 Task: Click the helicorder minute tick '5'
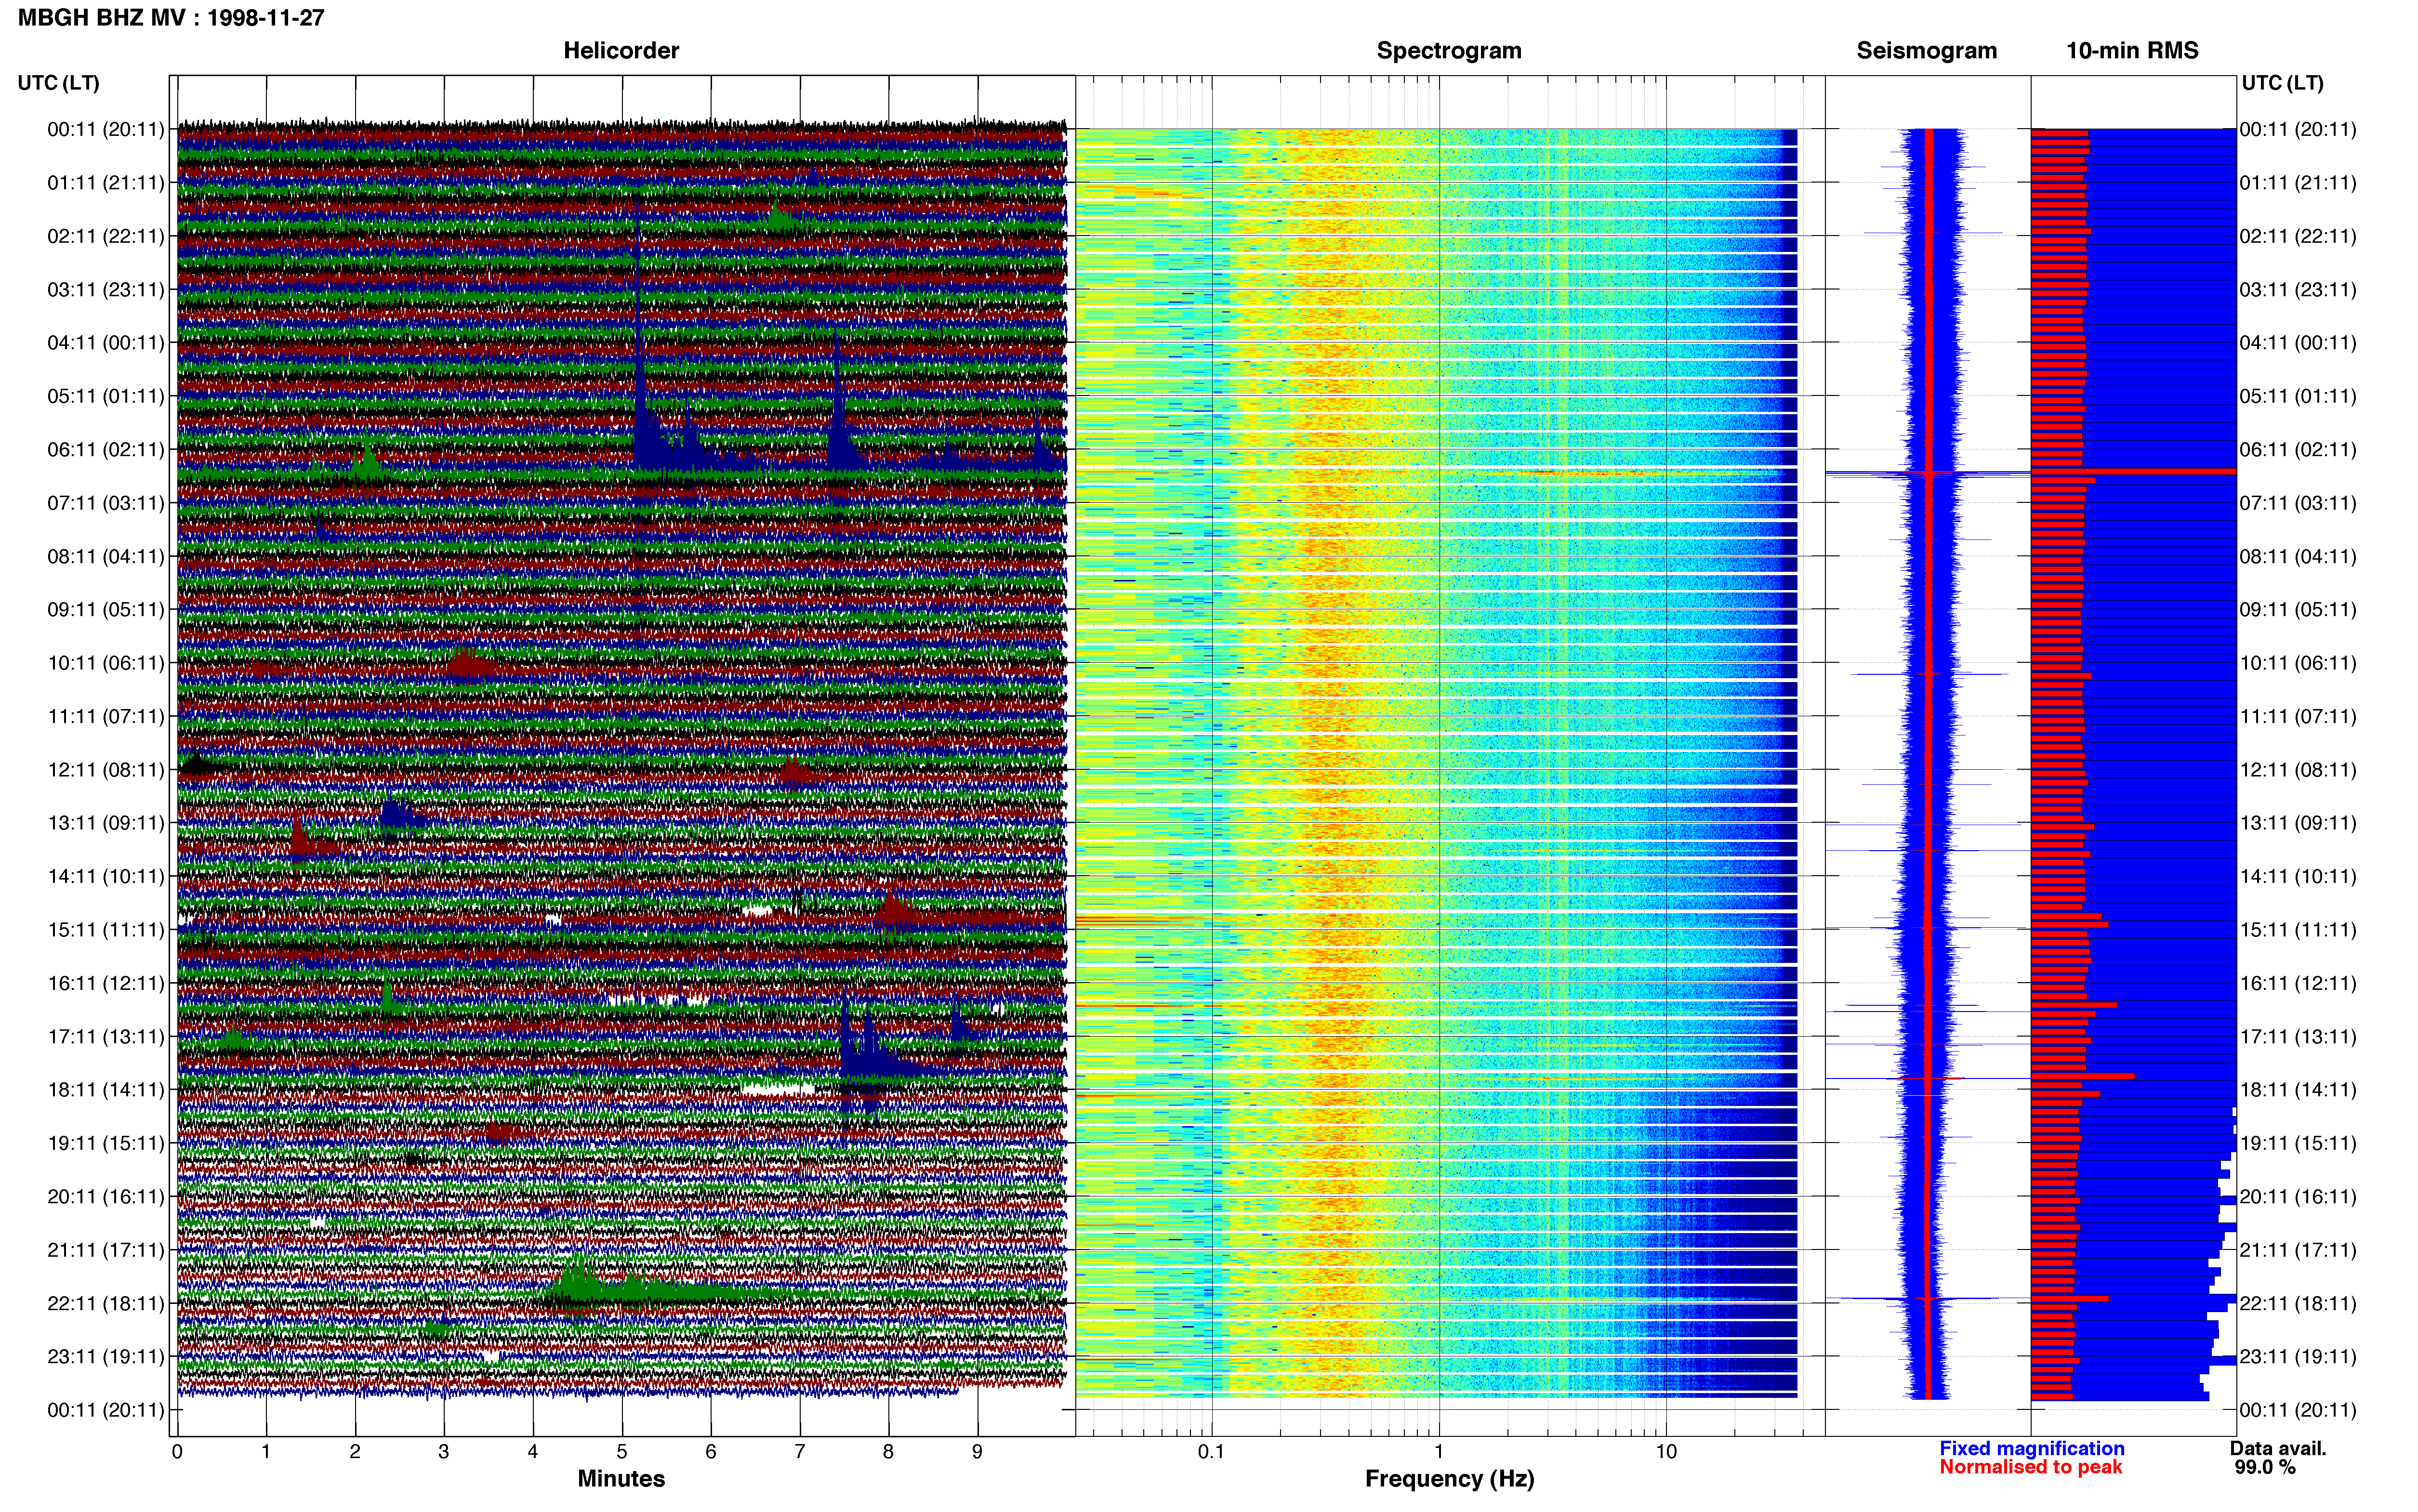(622, 1452)
